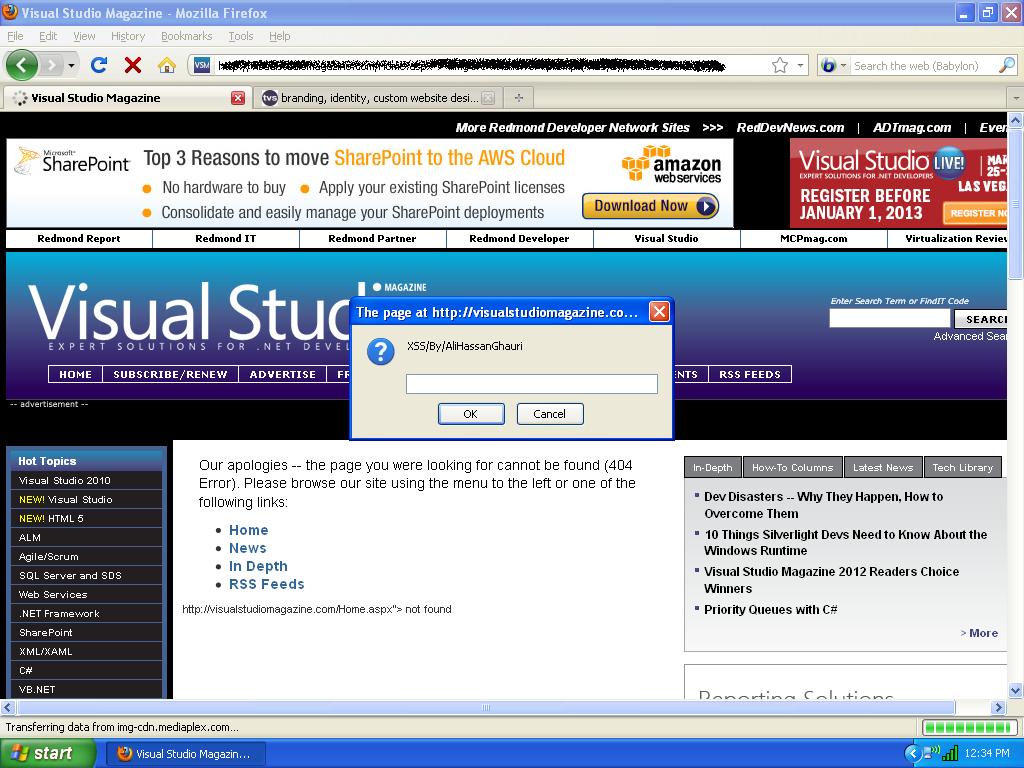This screenshot has height=768, width=1024.
Task: Click the Windows start button
Action: pos(48,753)
